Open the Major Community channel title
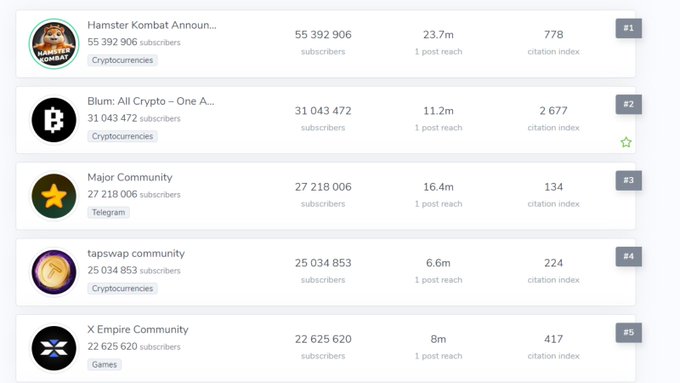680x383 pixels. click(130, 177)
